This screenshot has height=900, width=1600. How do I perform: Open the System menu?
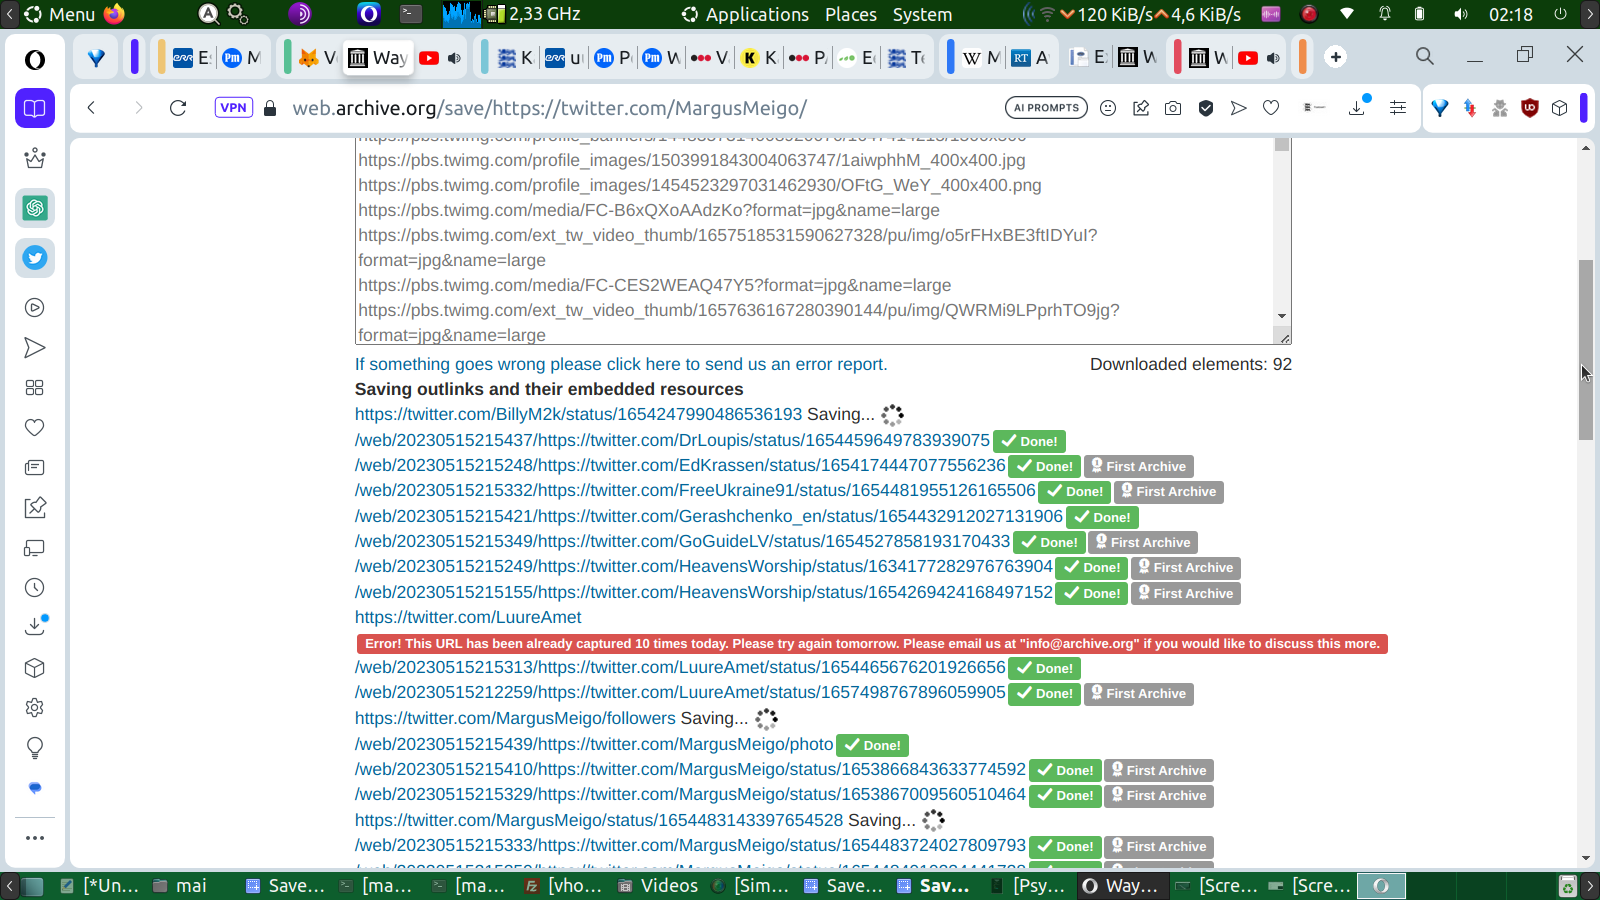click(922, 14)
